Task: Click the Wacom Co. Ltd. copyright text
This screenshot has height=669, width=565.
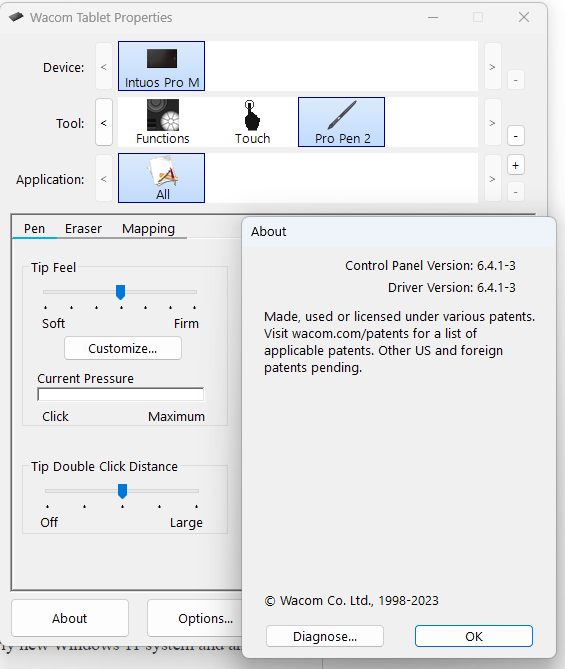Action: [x=352, y=601]
